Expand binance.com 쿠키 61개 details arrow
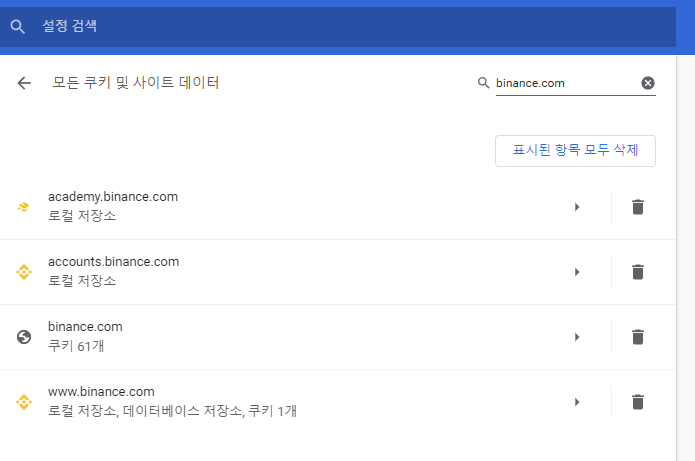695x461 pixels. 577,337
